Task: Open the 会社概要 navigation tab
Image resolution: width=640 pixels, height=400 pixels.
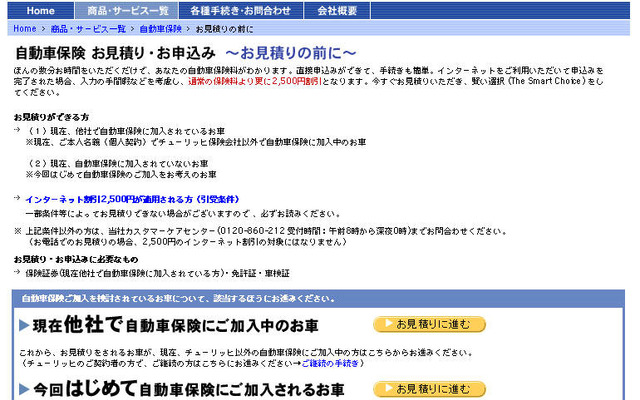Action: point(337,11)
